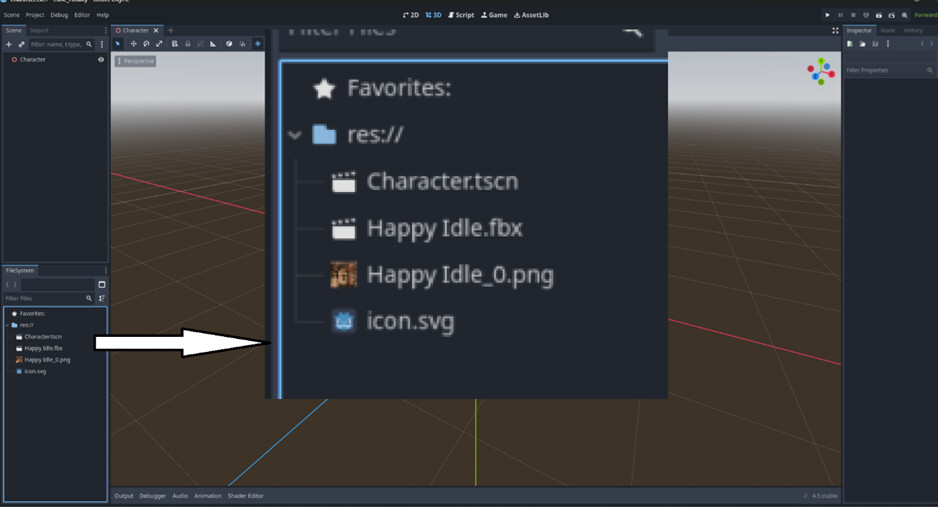Switch to the Script workspace
The height and width of the screenshot is (507, 938).
[461, 15]
